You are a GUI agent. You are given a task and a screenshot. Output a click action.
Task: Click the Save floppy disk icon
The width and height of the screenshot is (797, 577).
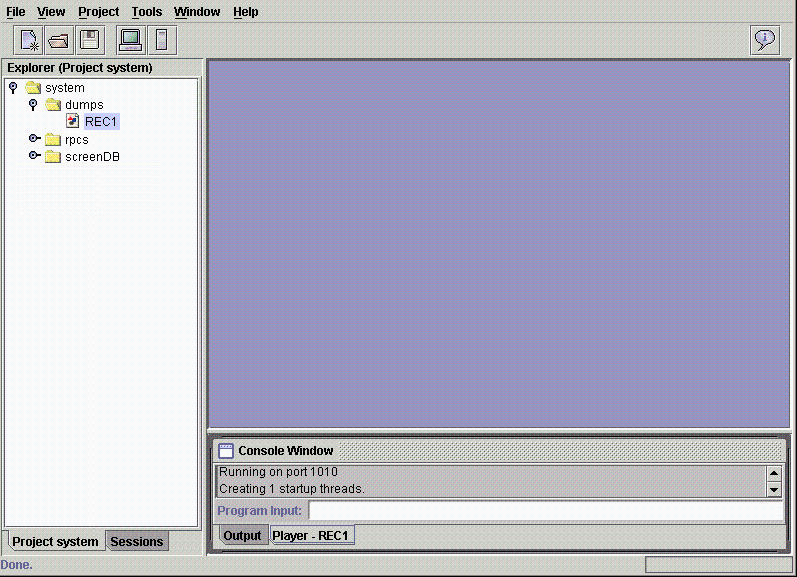coord(90,40)
